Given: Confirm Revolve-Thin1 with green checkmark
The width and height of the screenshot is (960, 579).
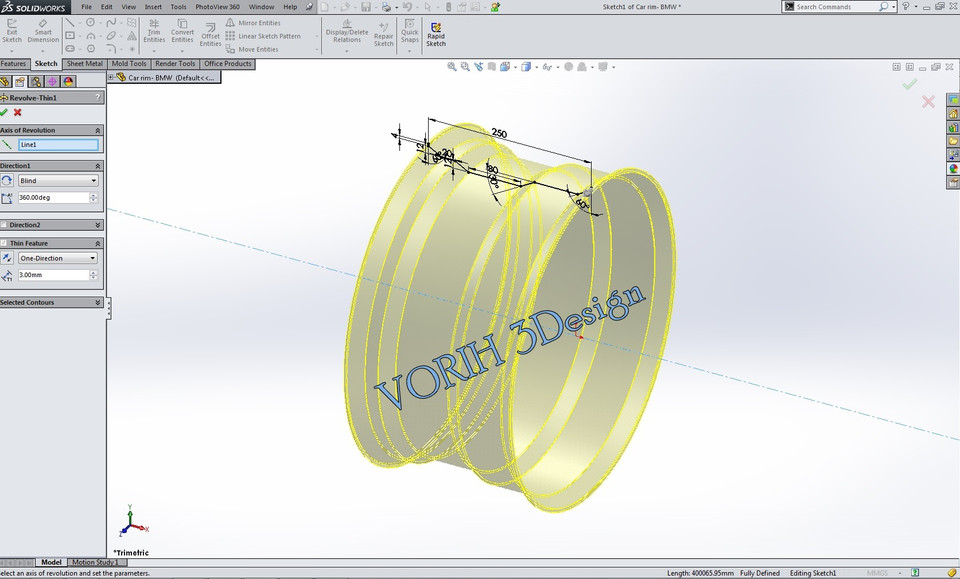Looking at the screenshot, I should (6, 112).
